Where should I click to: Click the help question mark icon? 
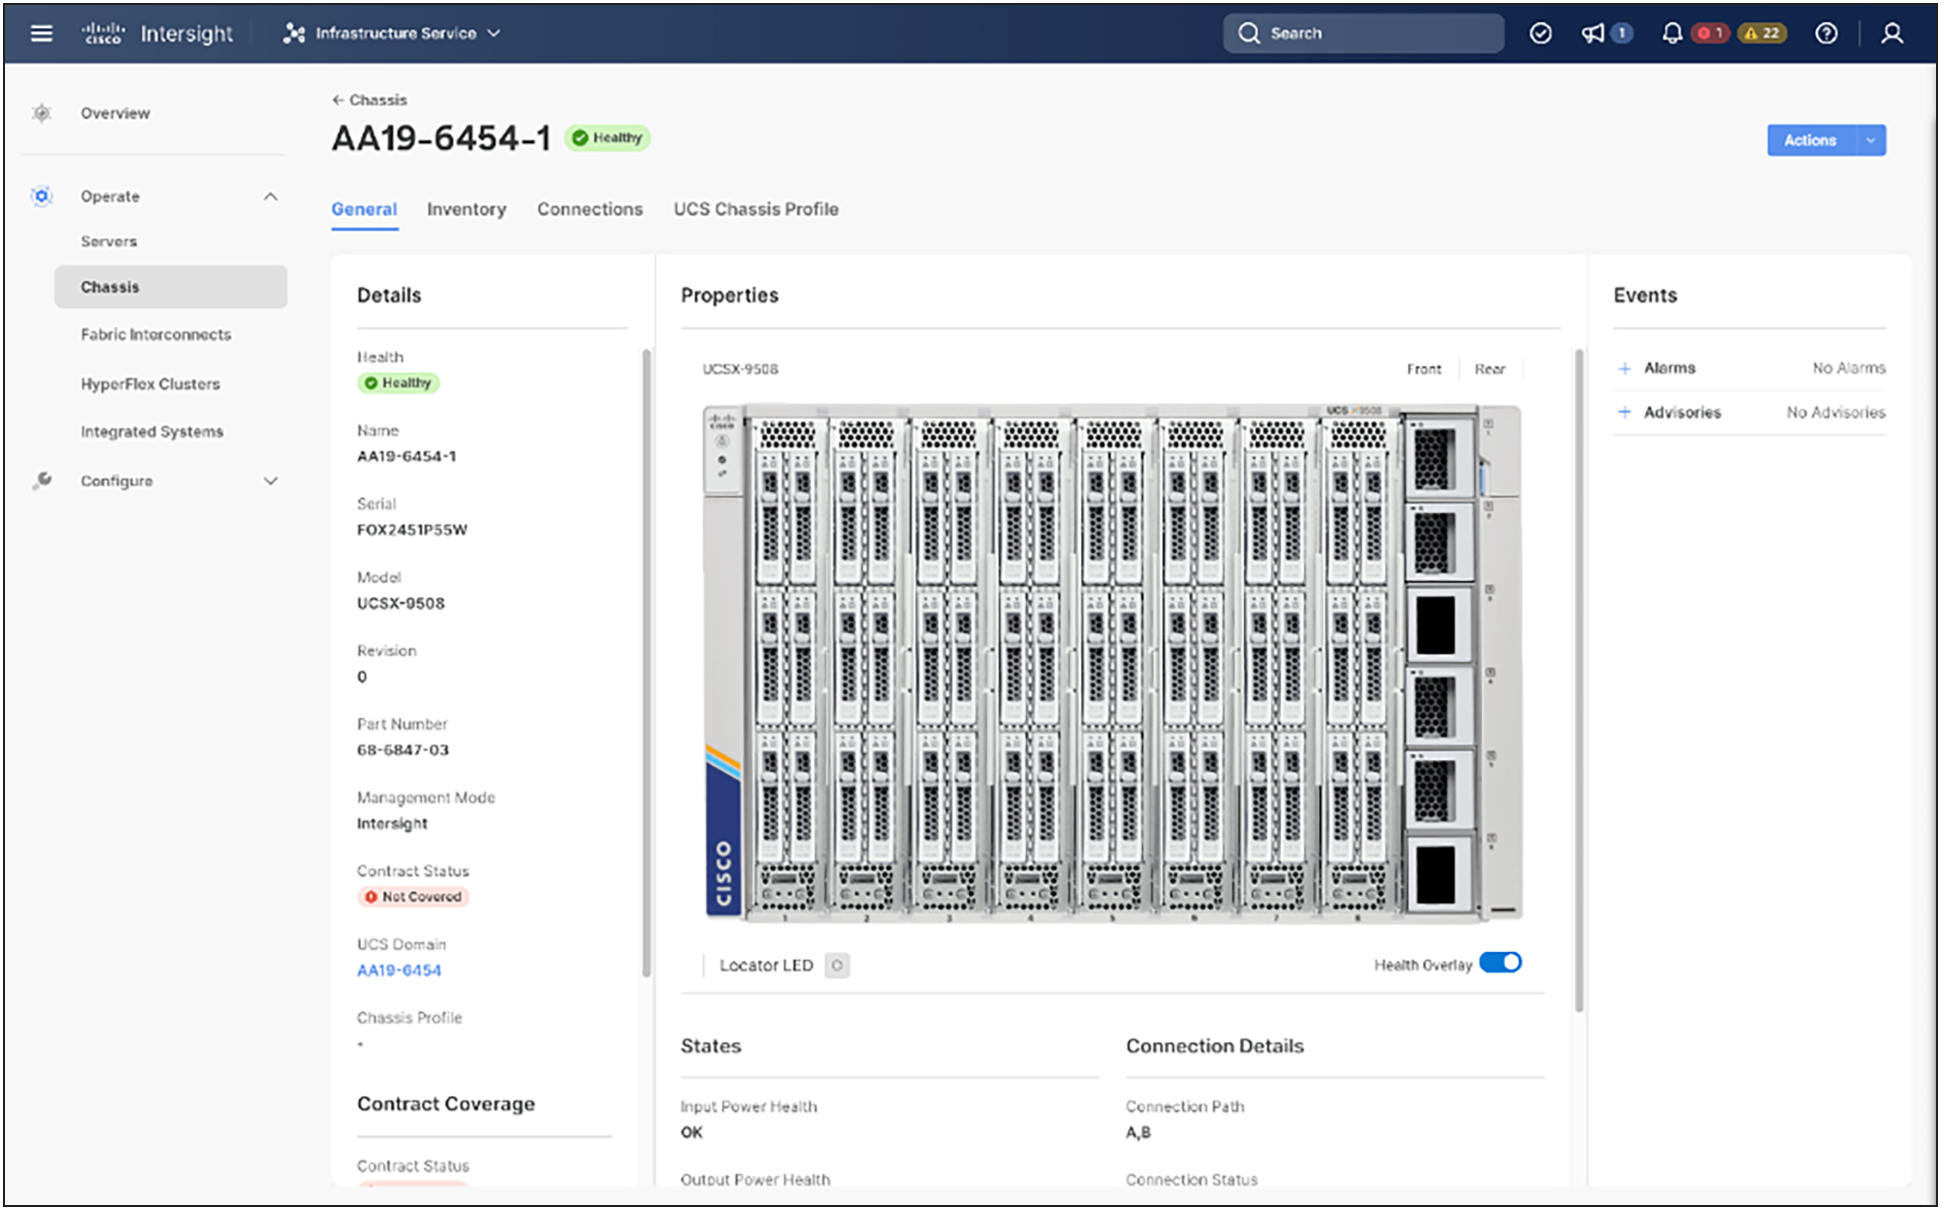click(1827, 33)
